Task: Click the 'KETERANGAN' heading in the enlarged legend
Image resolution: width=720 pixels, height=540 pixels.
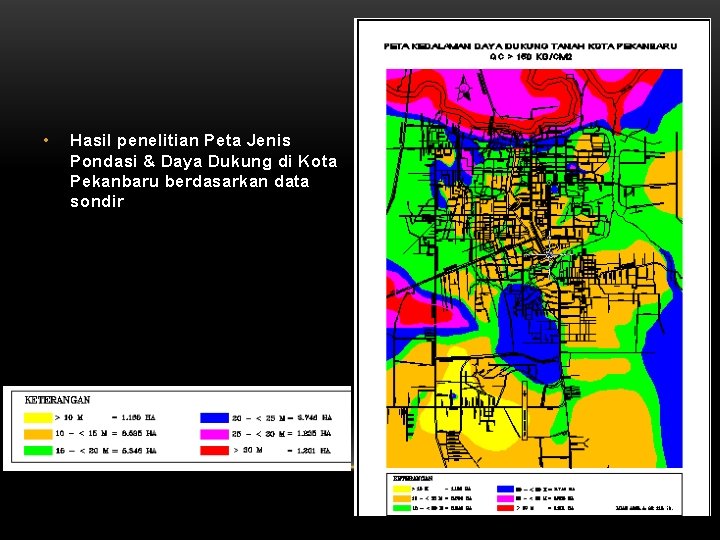Action: pos(57,400)
